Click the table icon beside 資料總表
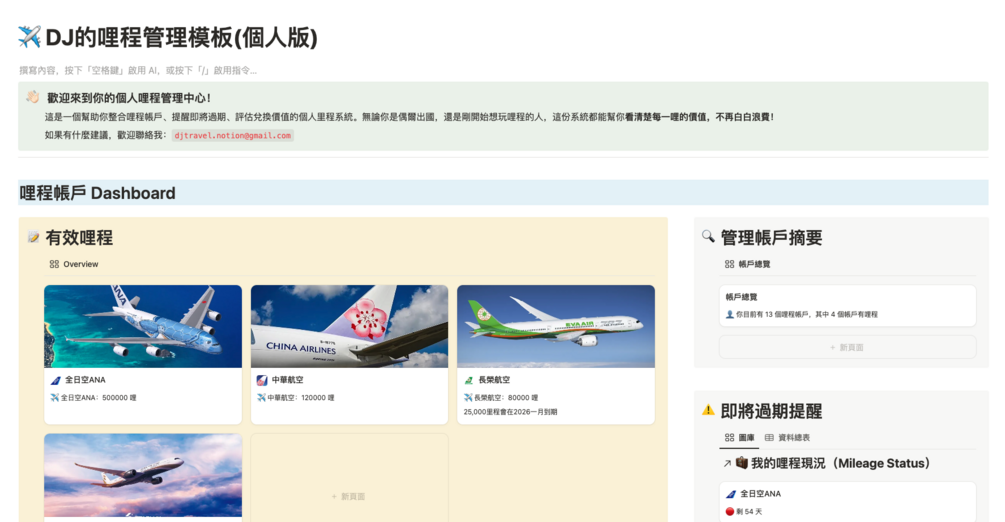Viewport: 1005px width, 522px height. (769, 437)
